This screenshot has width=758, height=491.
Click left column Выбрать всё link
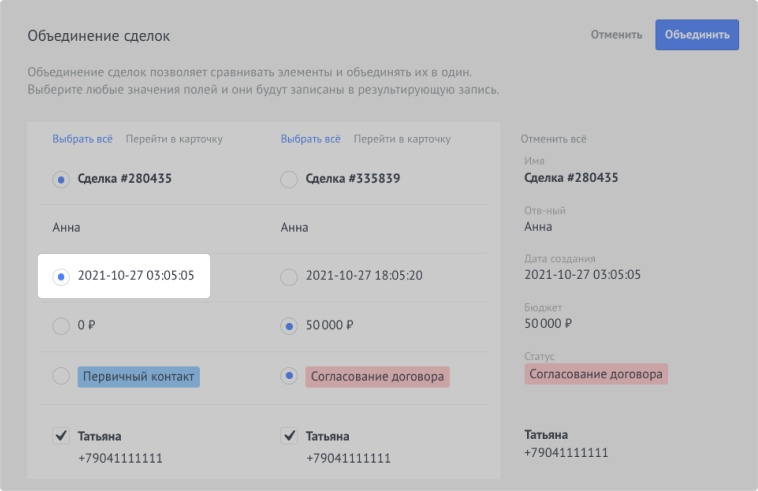click(83, 140)
